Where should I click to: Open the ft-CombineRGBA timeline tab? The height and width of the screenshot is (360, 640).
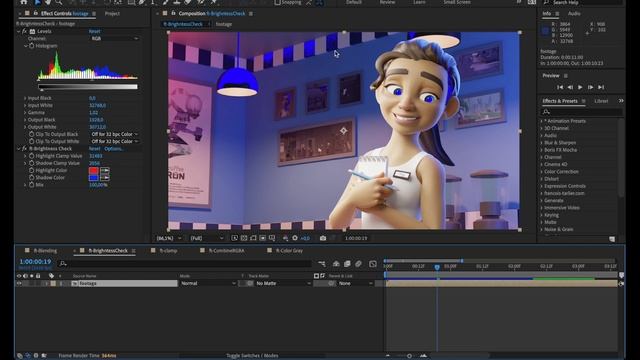(x=226, y=251)
